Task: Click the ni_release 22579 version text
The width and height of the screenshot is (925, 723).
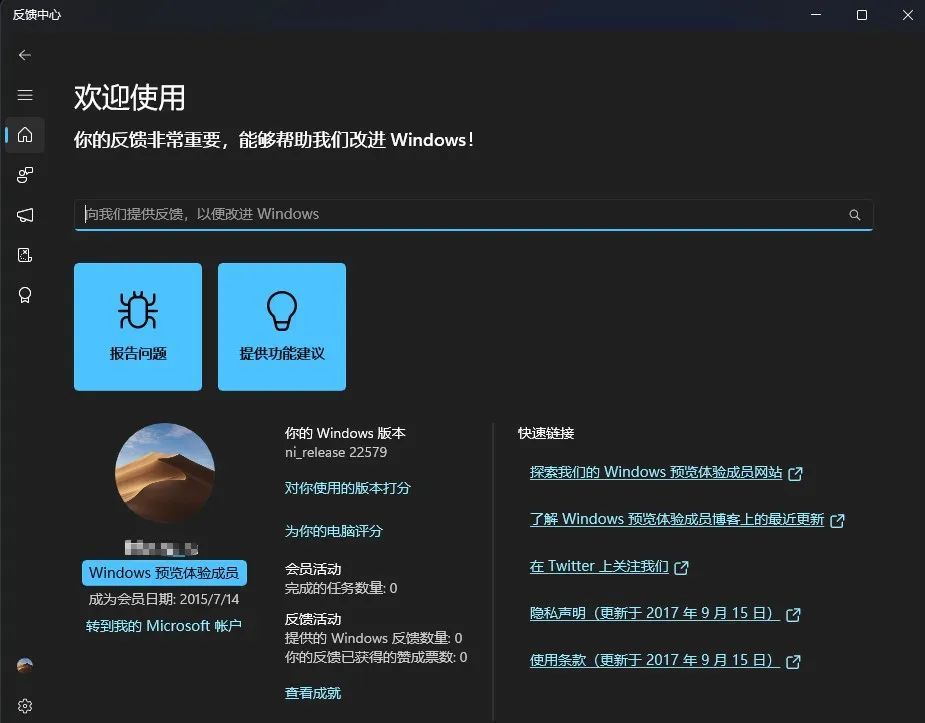Action: click(x=336, y=452)
